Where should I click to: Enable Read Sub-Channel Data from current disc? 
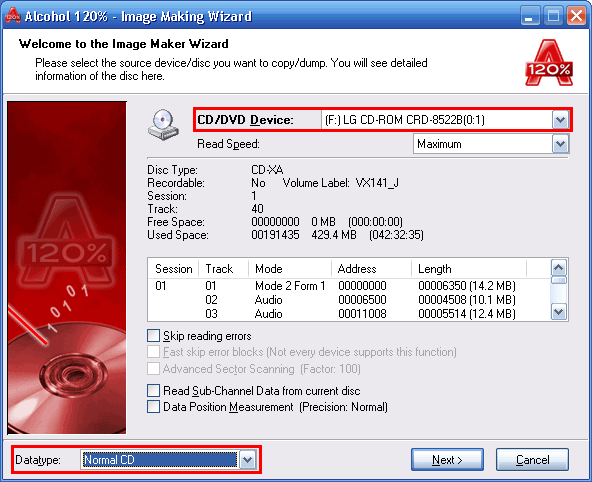[153, 391]
